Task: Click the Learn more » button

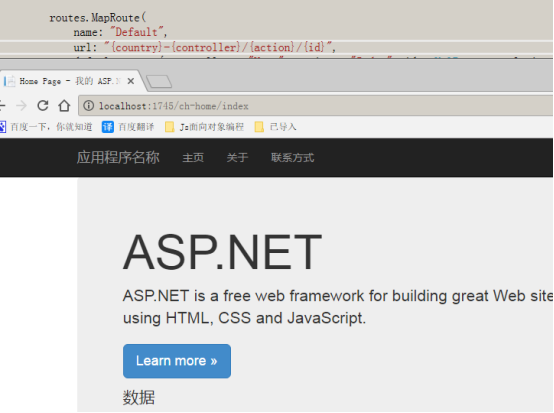Action: coord(177,361)
